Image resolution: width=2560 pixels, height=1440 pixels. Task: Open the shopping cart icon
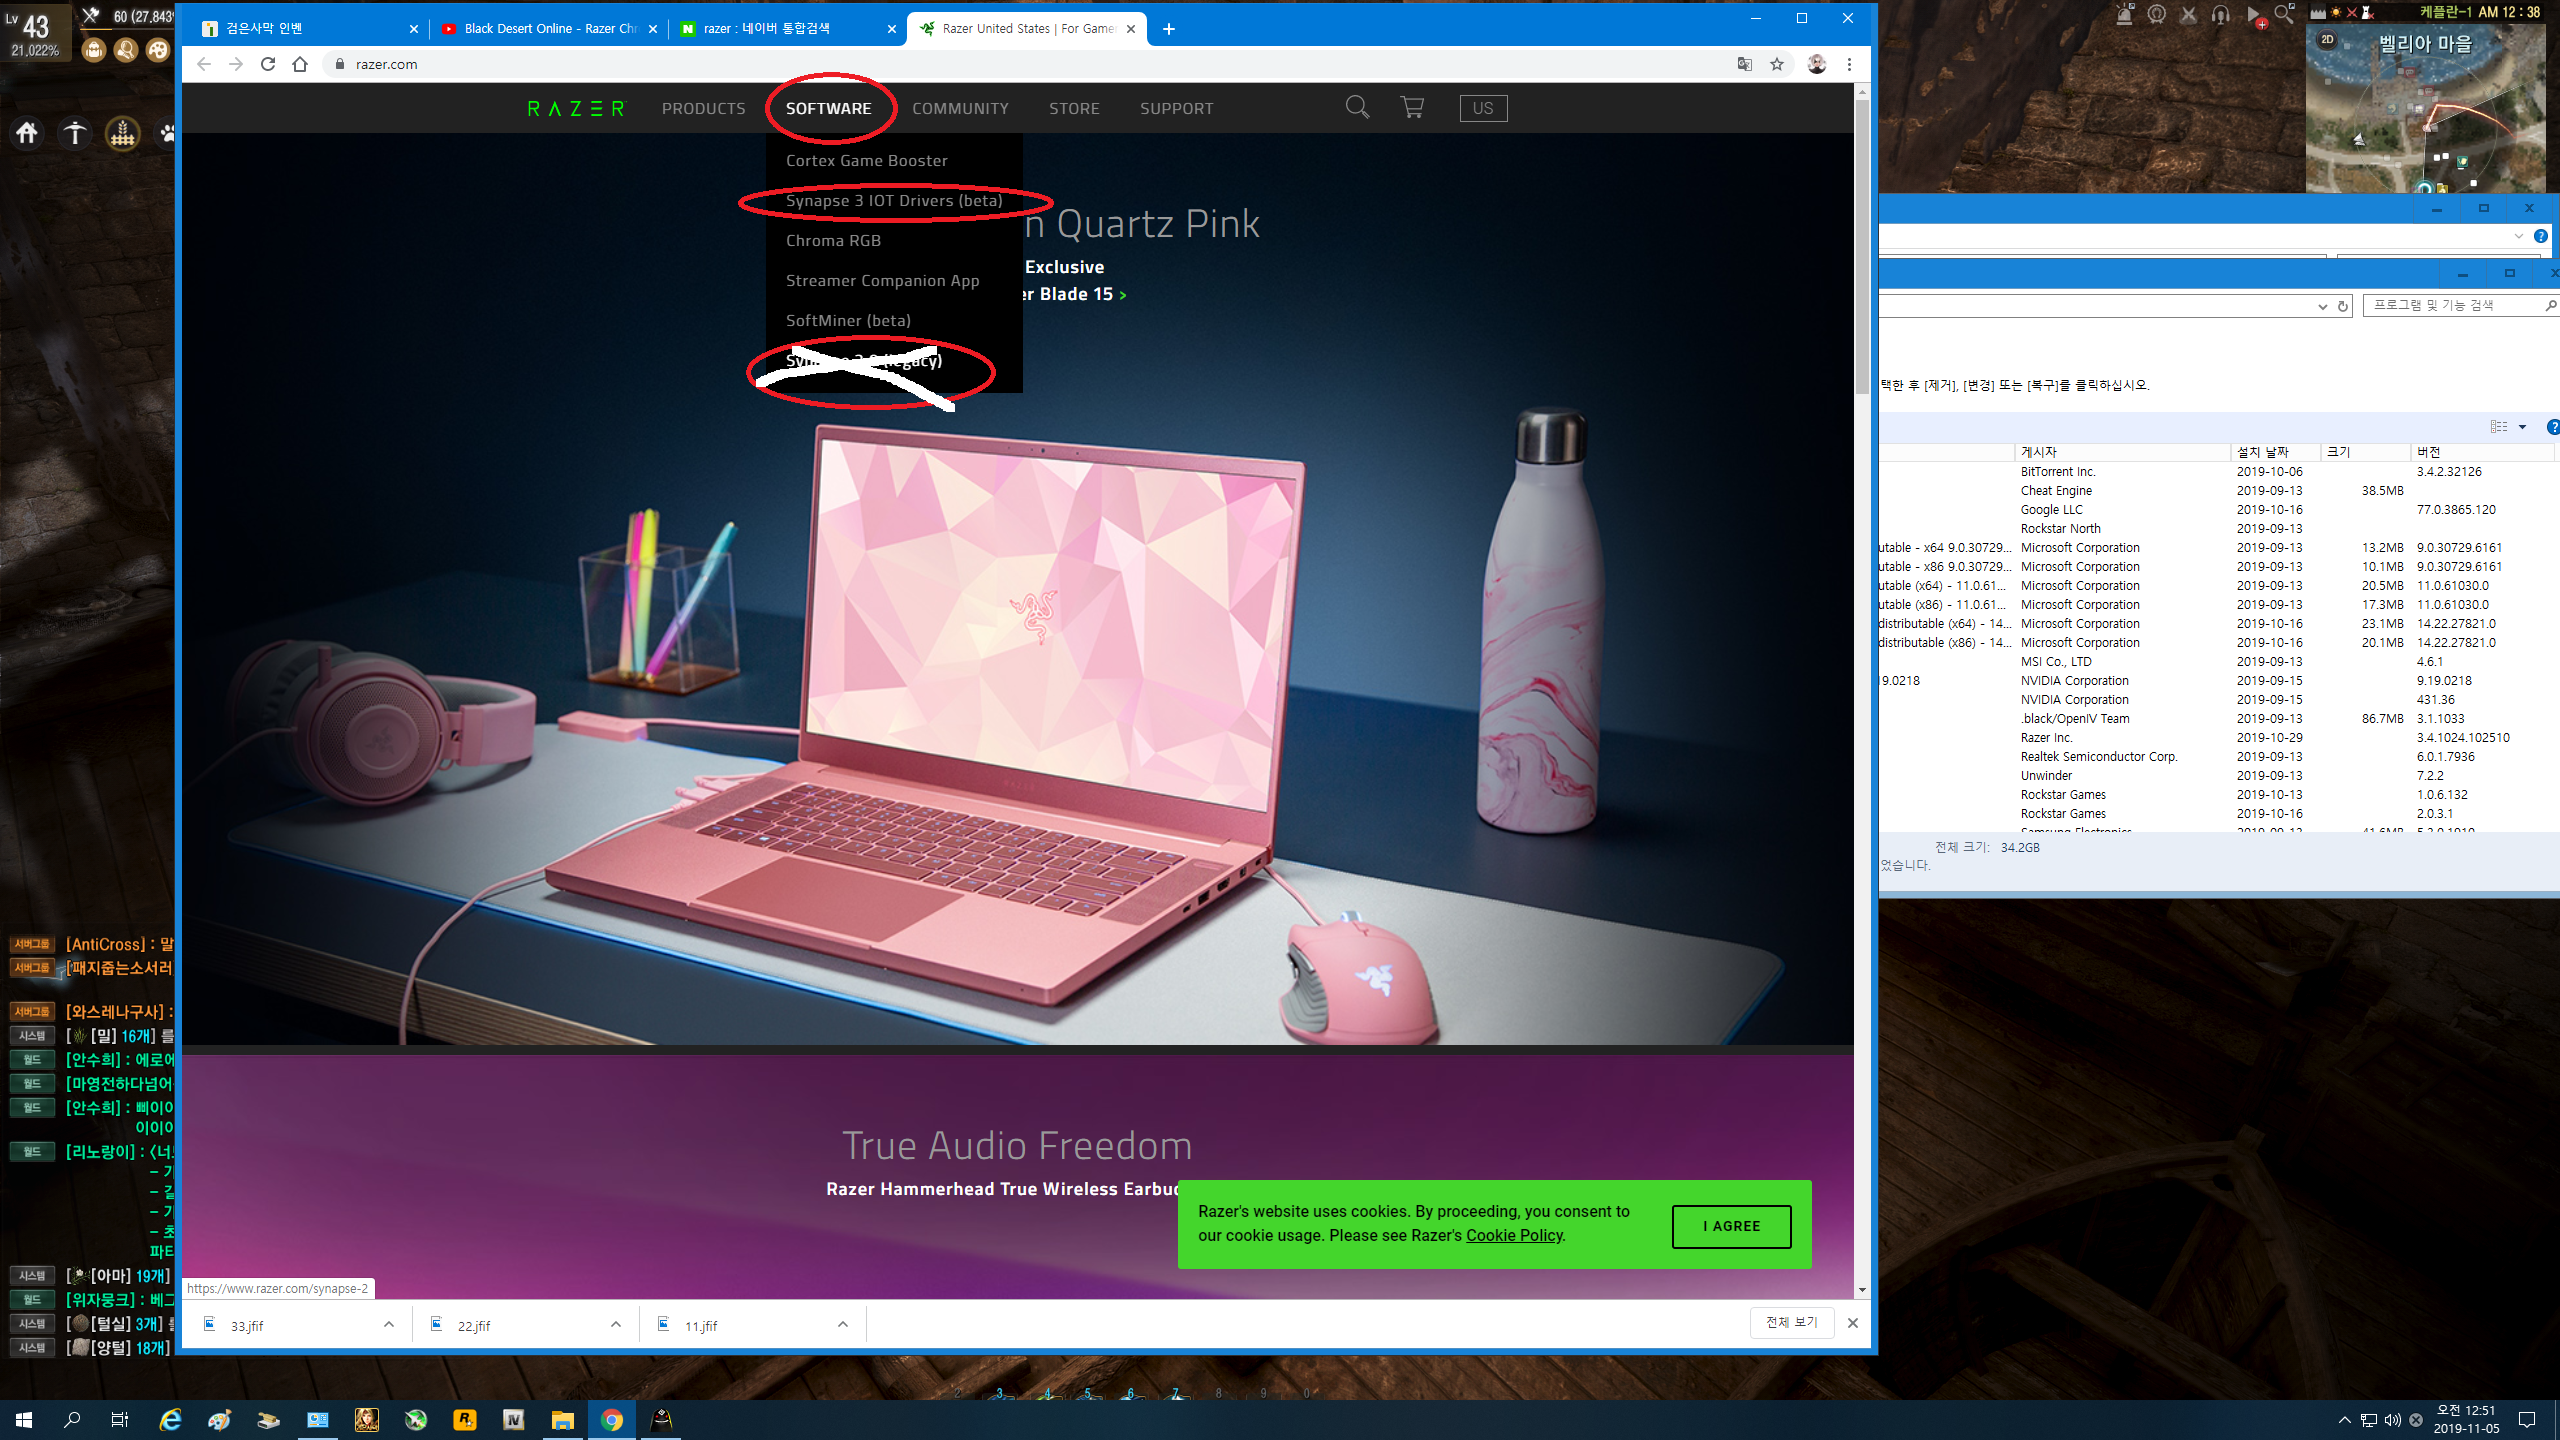click(x=1412, y=107)
